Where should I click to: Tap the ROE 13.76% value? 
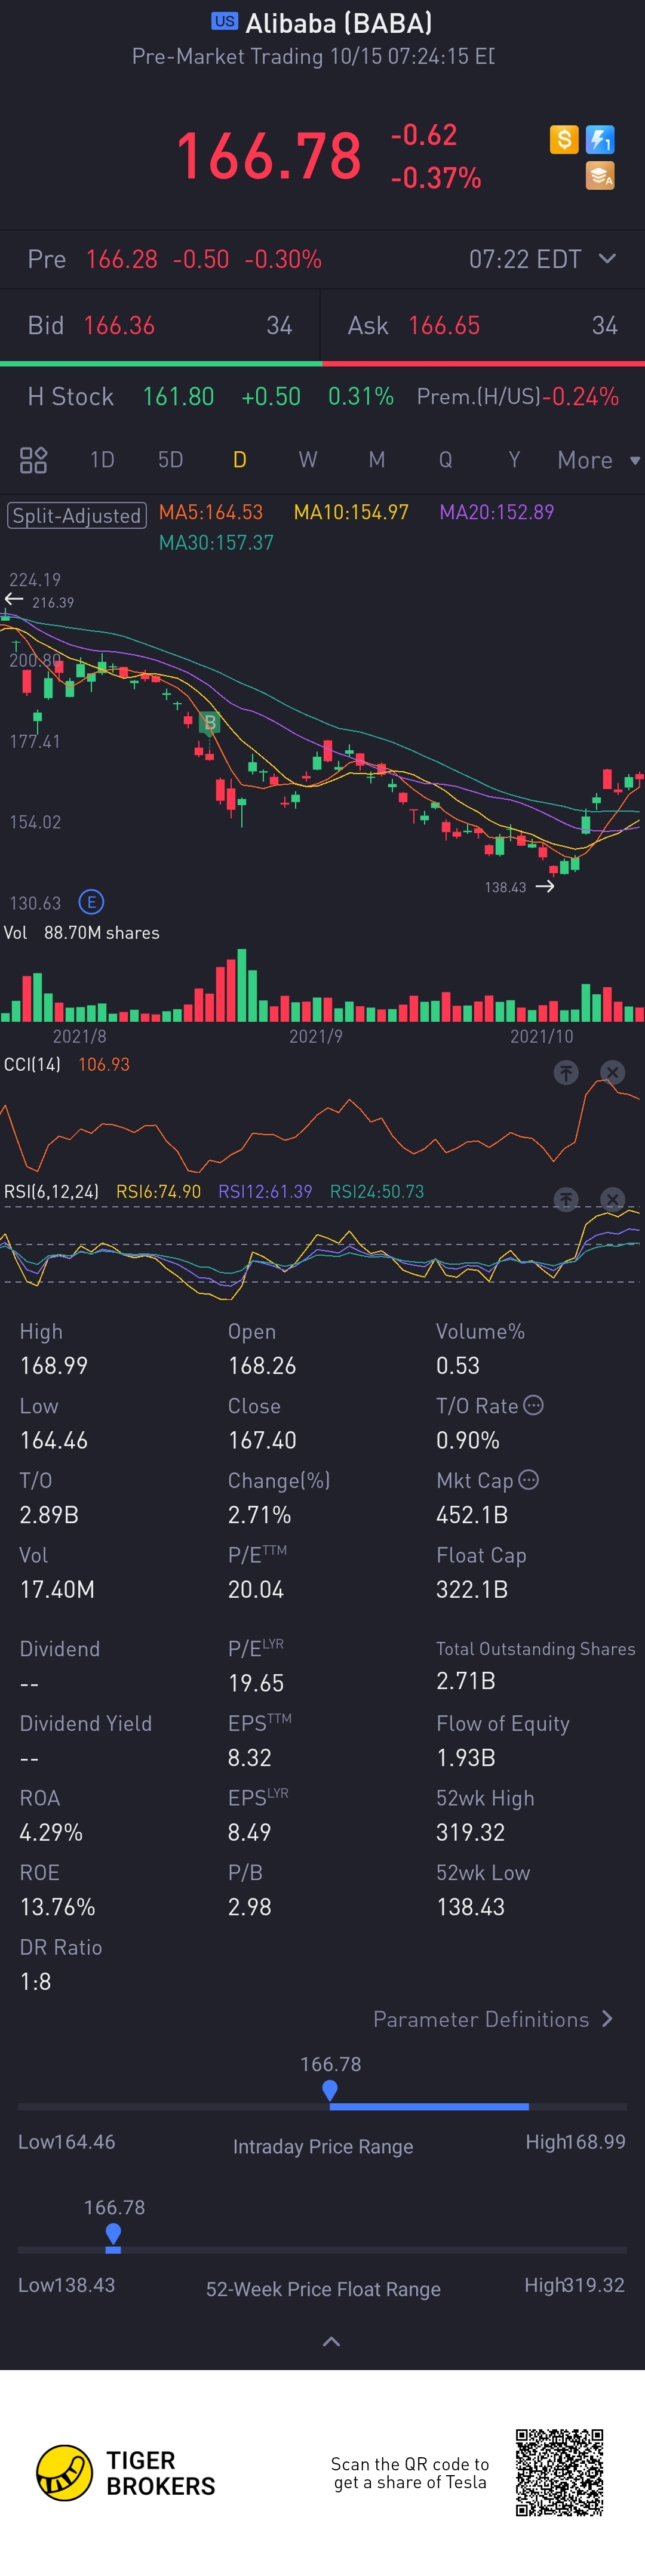coord(58,1907)
